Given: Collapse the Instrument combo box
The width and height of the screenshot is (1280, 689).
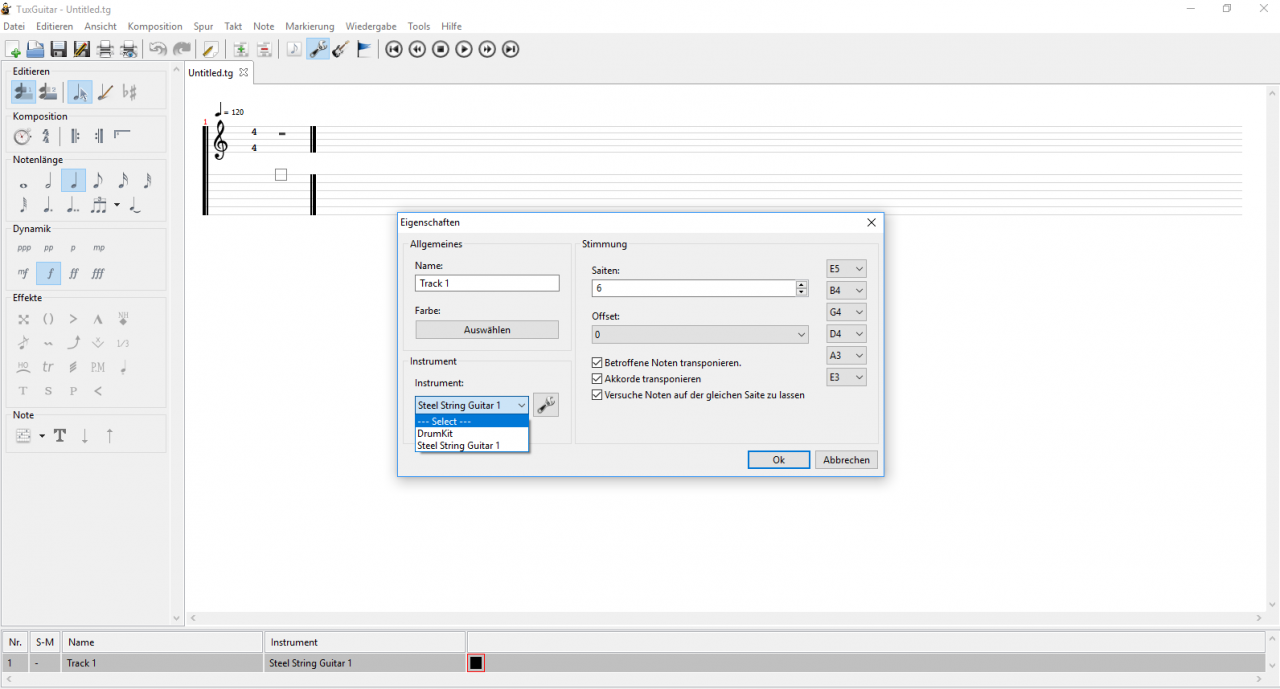Looking at the screenshot, I should (x=472, y=405).
